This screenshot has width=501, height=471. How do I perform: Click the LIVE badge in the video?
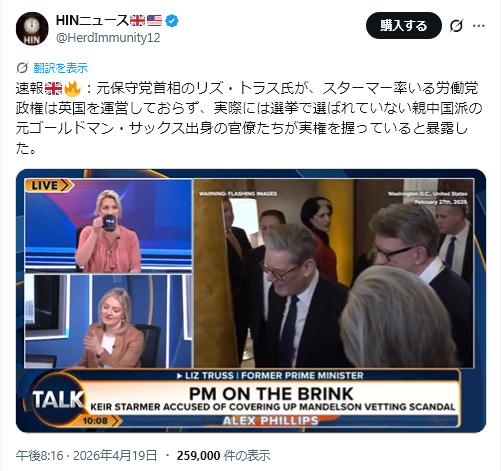(49, 185)
